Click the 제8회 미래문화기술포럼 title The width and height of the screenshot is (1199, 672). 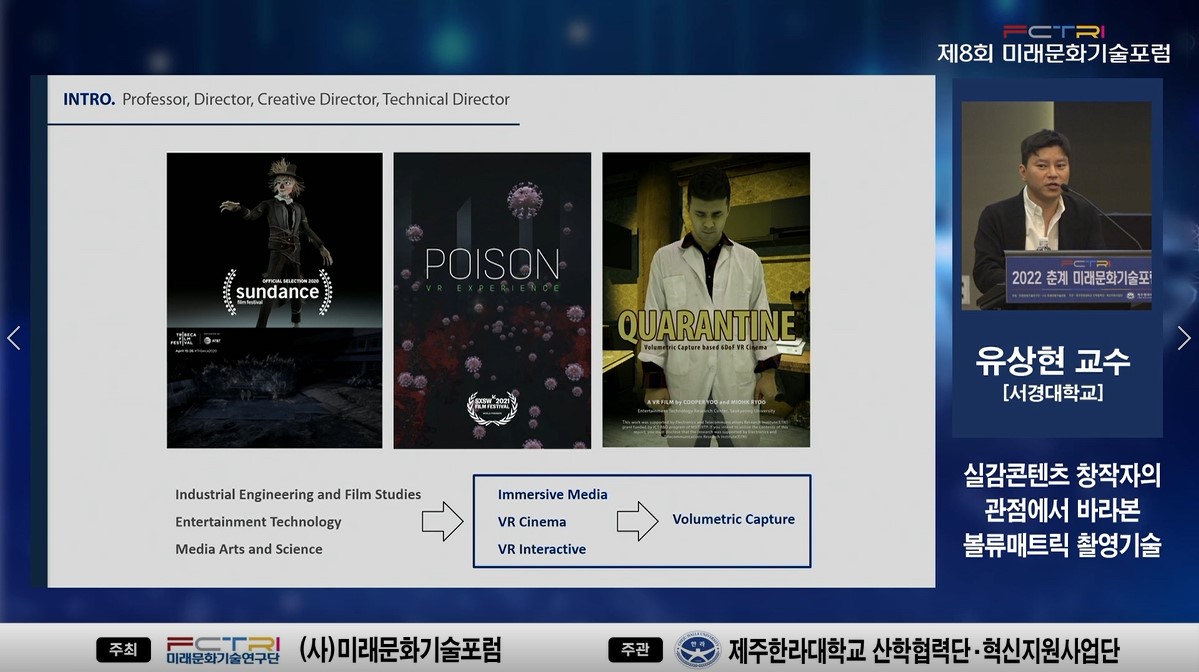click(x=1054, y=53)
